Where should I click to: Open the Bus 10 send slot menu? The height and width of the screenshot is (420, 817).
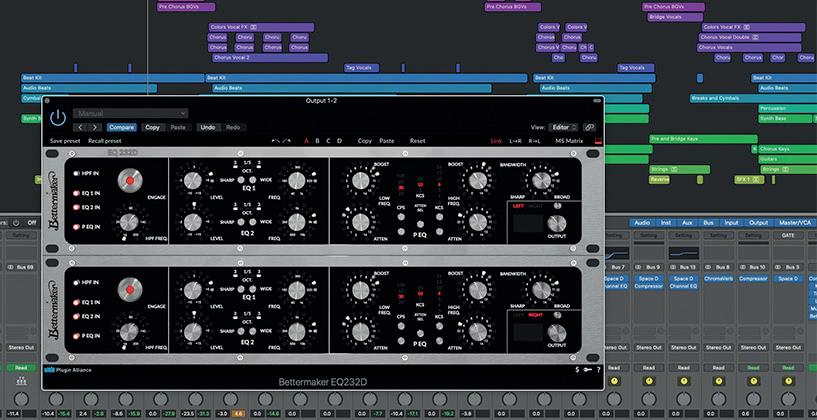(x=753, y=267)
